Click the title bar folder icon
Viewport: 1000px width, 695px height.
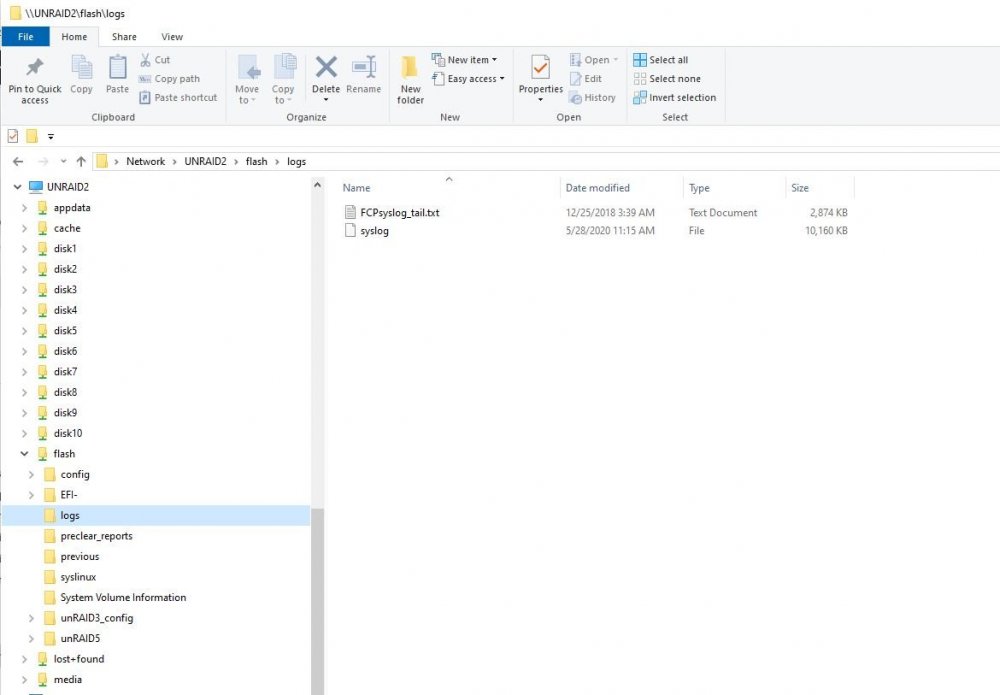click(x=15, y=13)
